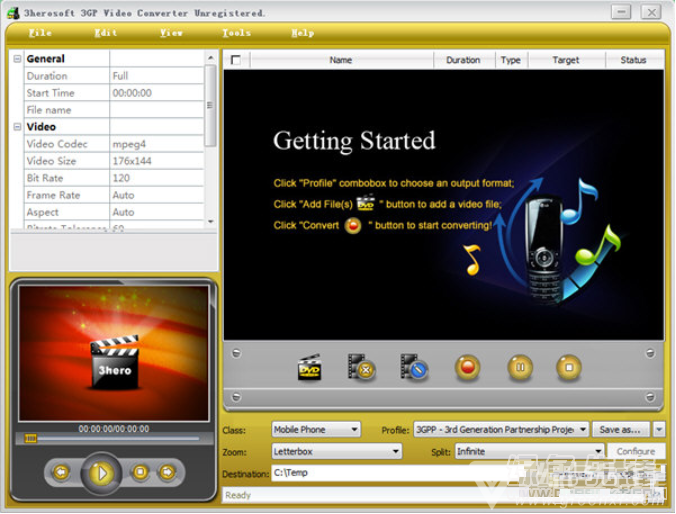Image resolution: width=676 pixels, height=514 pixels.
Task: Click the properties panel scrollbar thumb
Action: 210,105
